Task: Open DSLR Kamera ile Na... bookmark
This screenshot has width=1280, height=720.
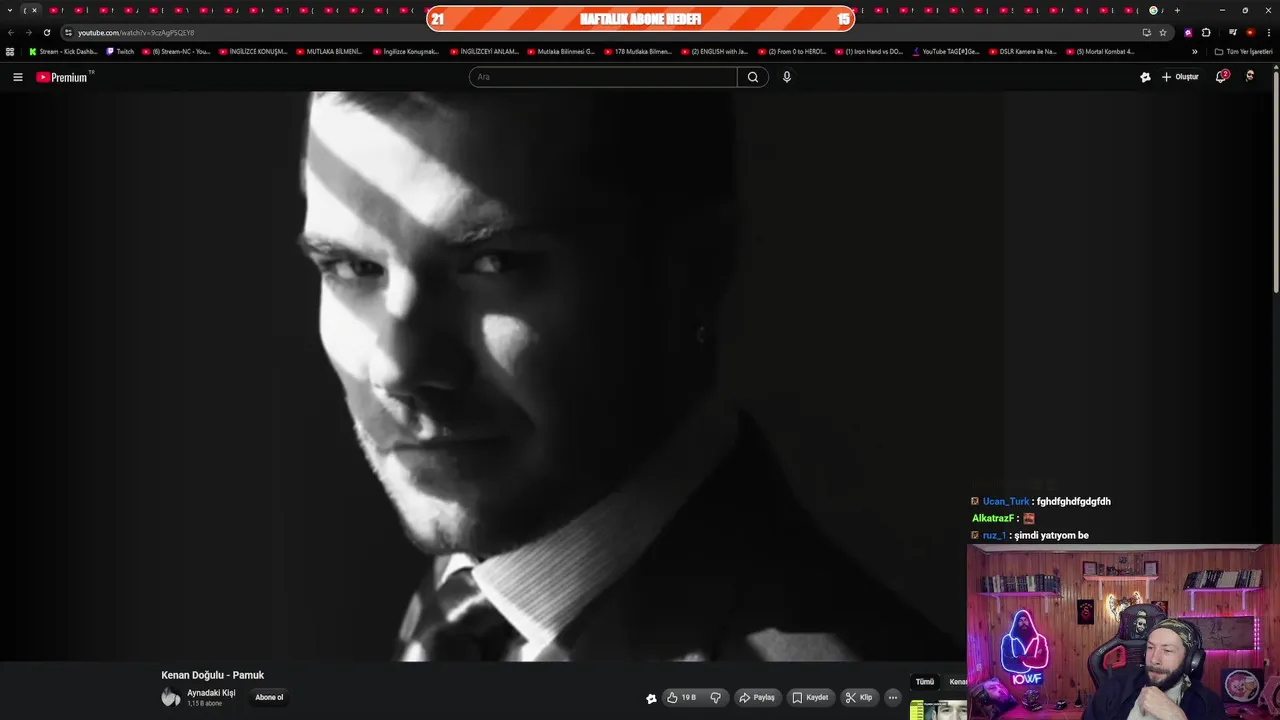Action: [x=1022, y=51]
